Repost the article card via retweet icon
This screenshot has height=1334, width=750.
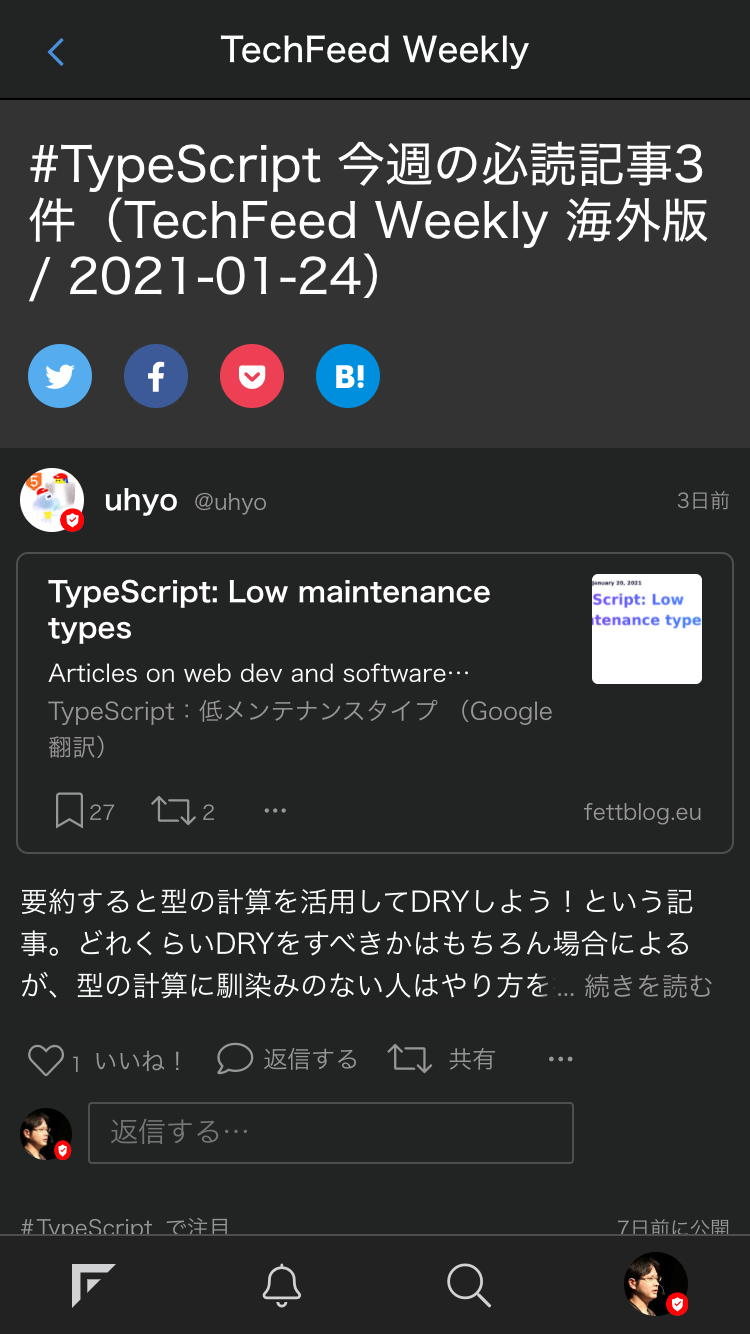(x=174, y=811)
